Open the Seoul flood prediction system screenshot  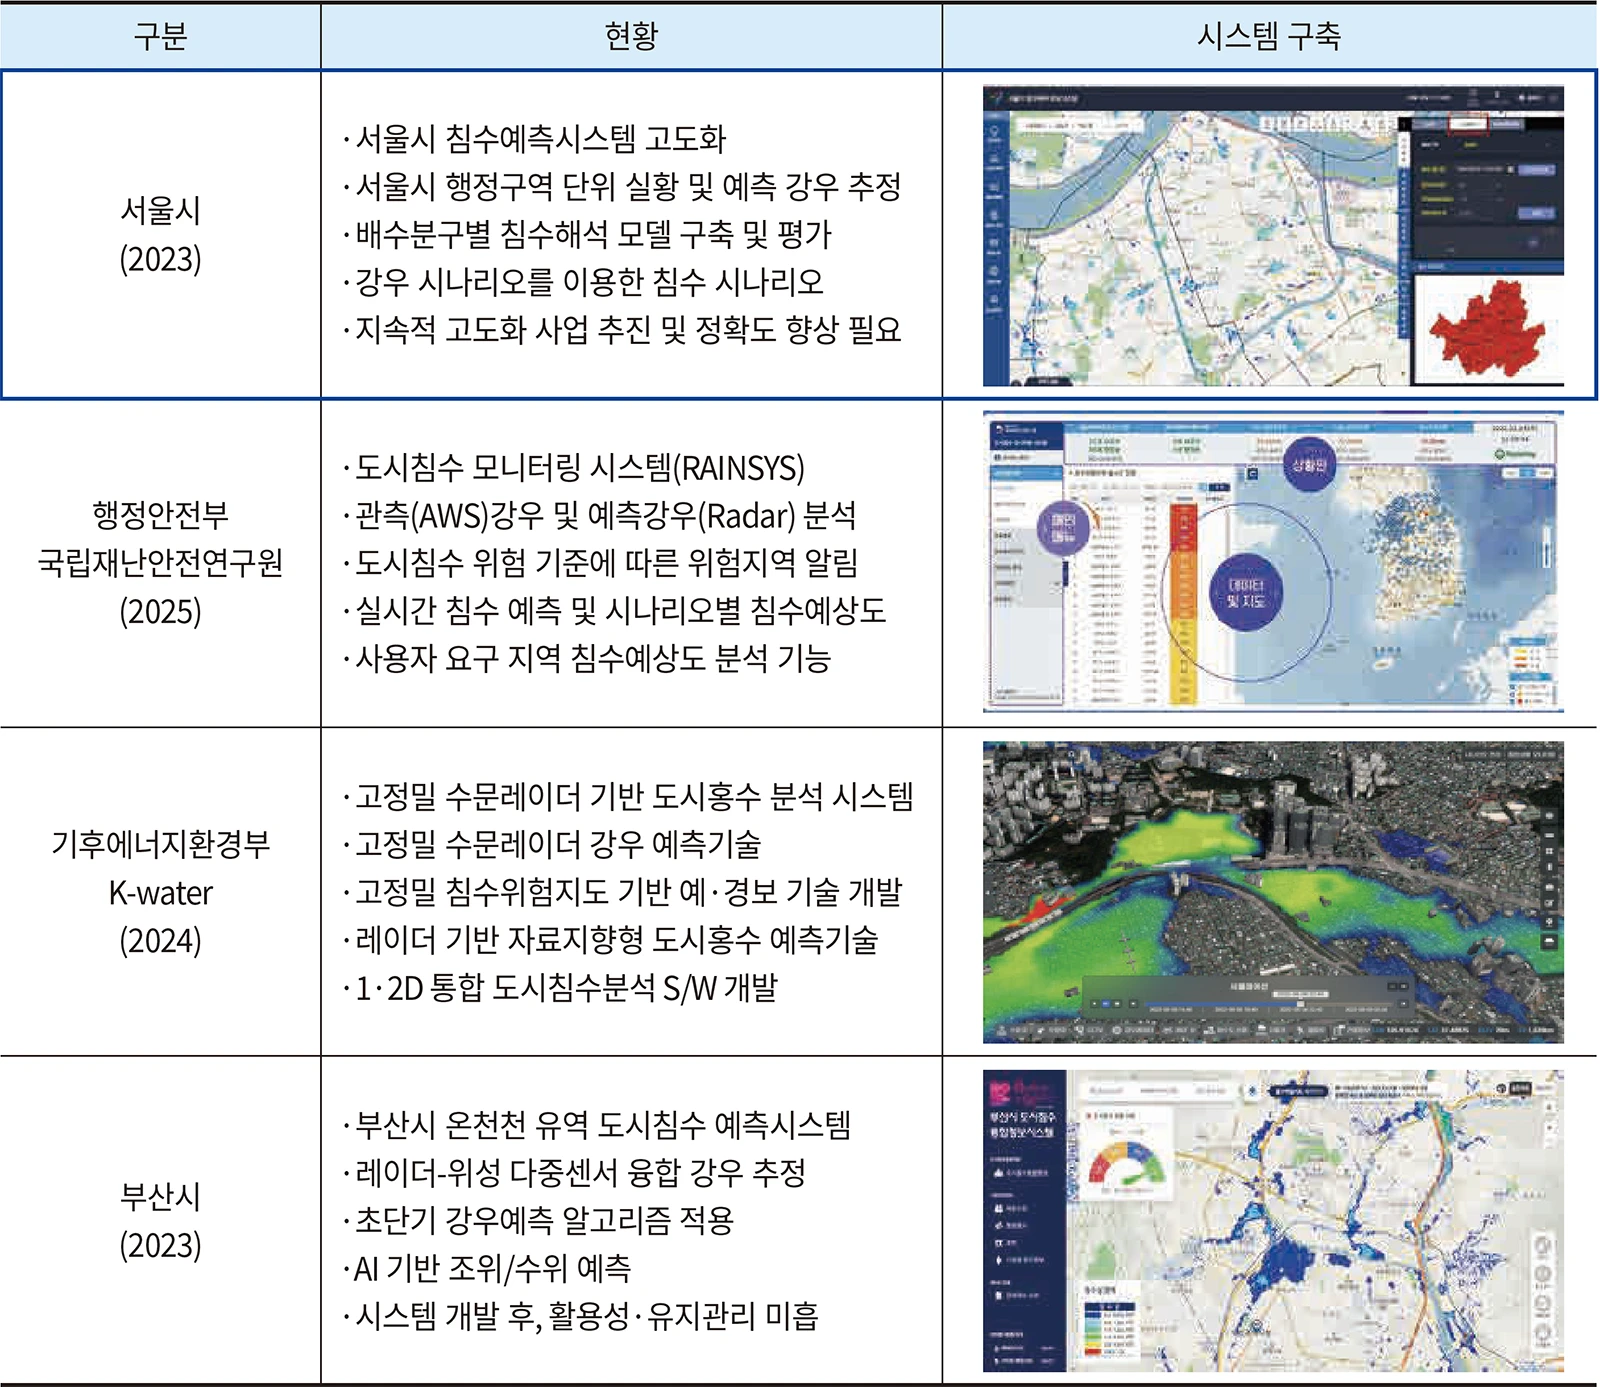pos(1273,235)
